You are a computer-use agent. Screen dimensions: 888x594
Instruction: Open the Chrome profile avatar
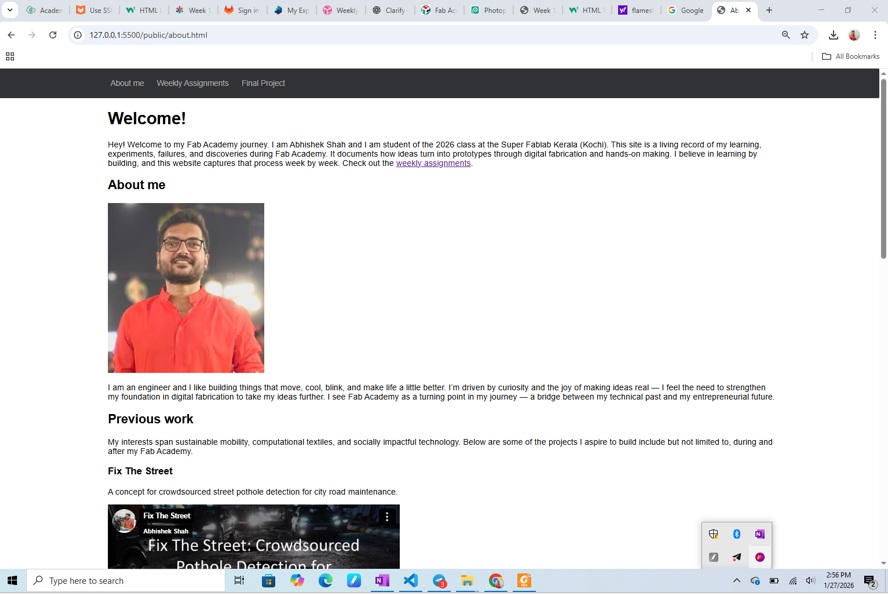854,35
